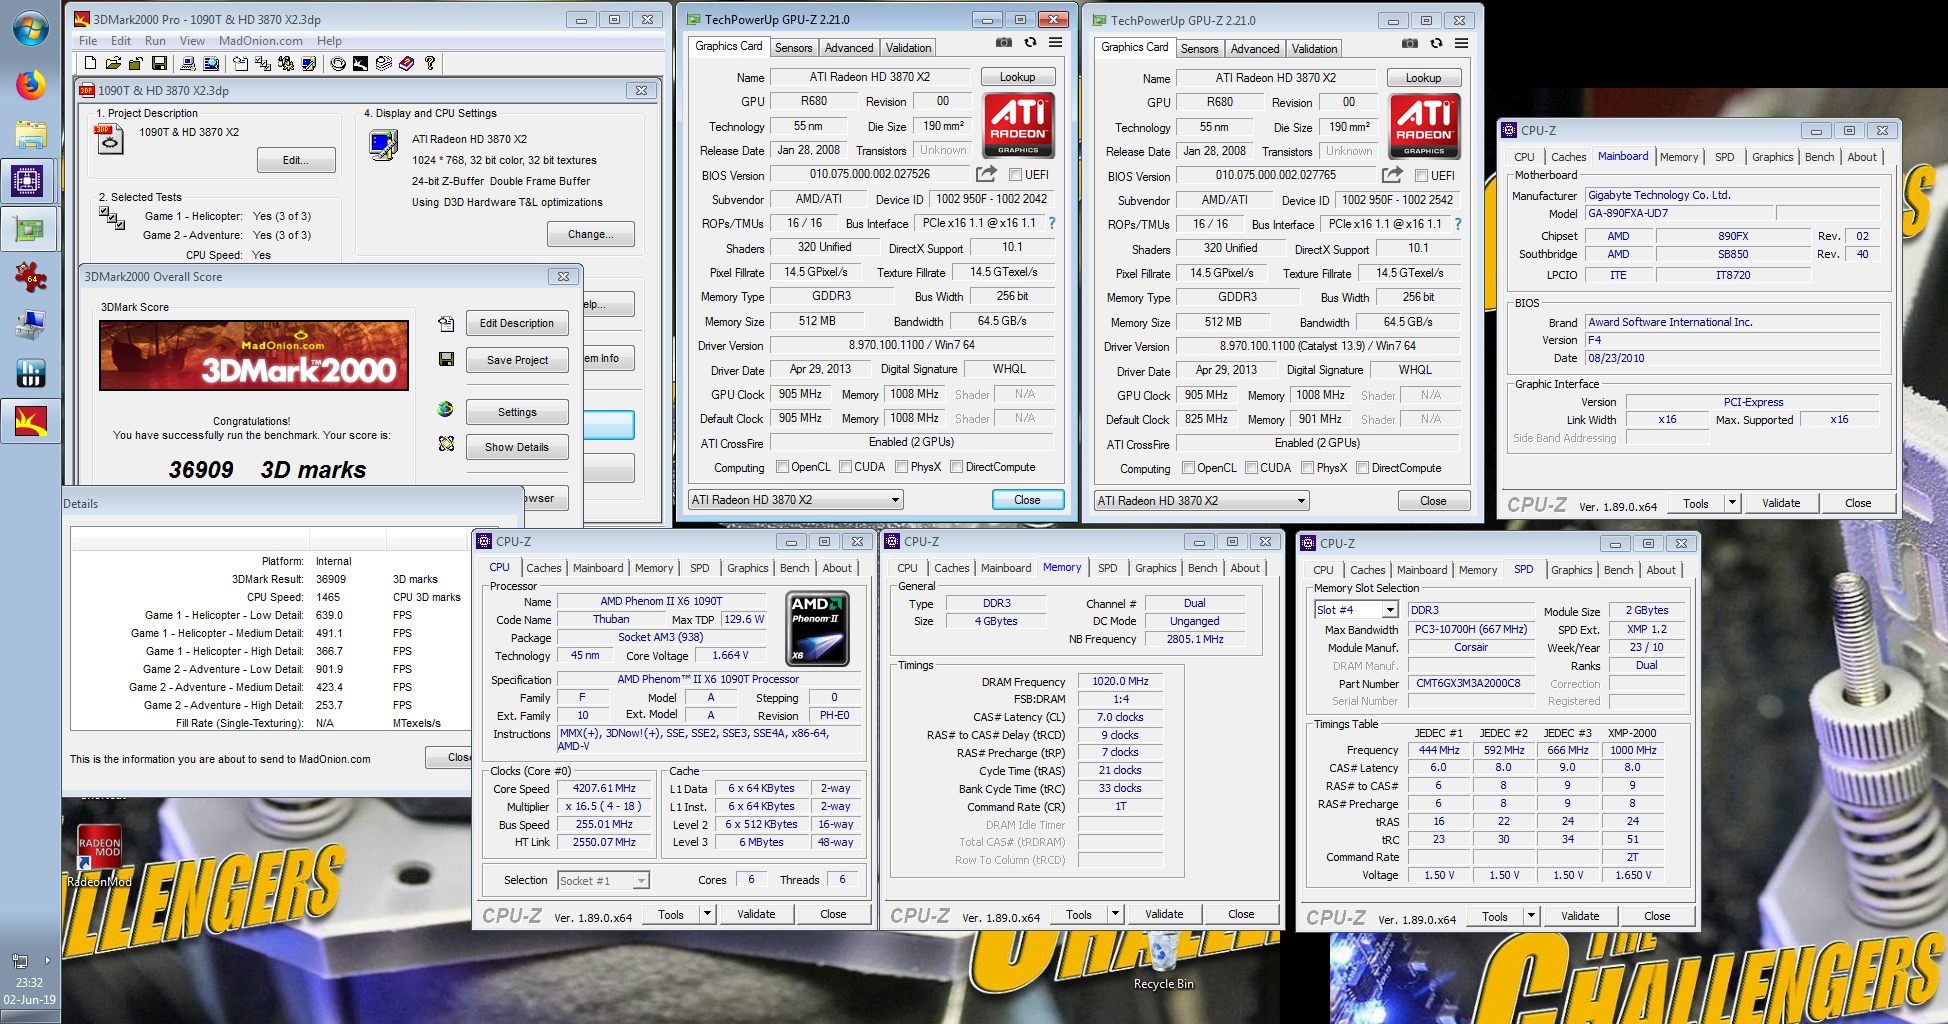Click the Save project floppy icon in 3DMark2000 toolbar

[159, 63]
